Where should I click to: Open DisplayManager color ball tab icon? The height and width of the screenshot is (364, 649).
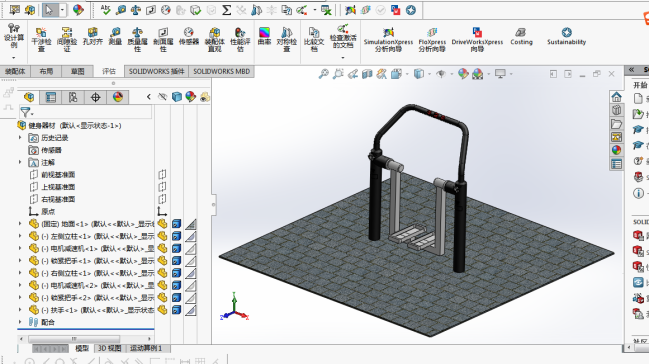118,97
